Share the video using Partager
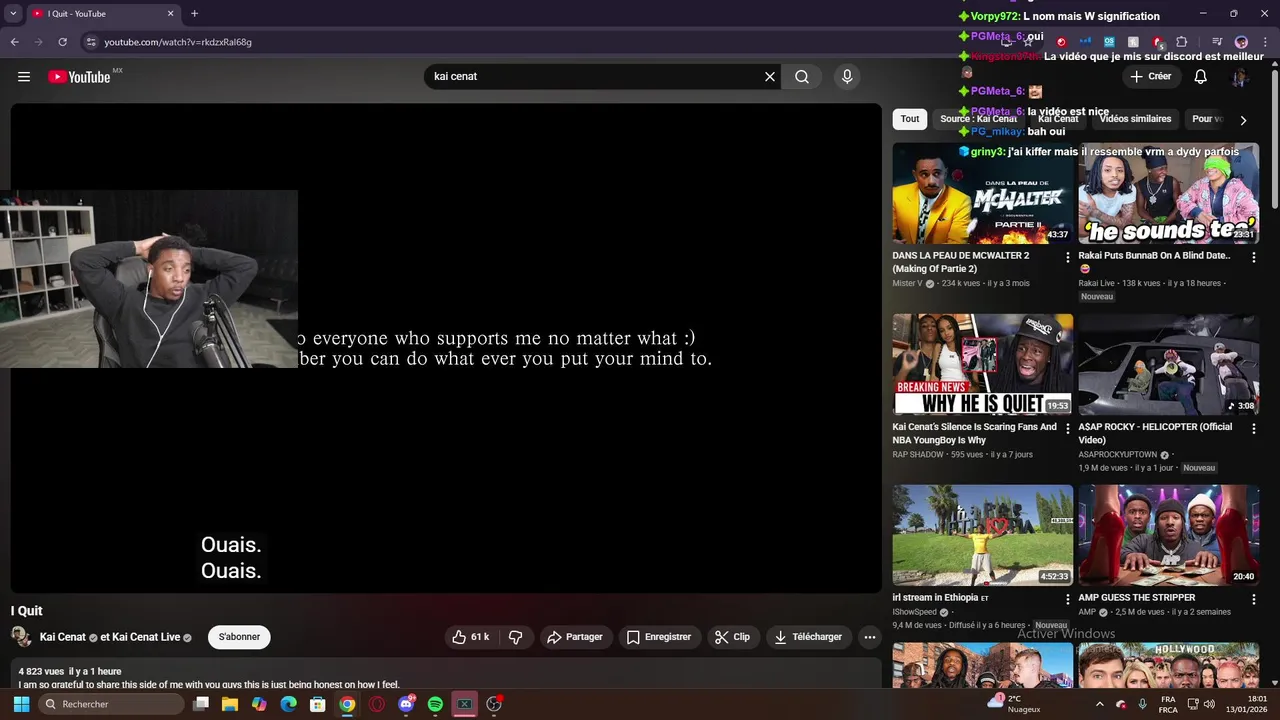The width and height of the screenshot is (1280, 720). pos(575,637)
